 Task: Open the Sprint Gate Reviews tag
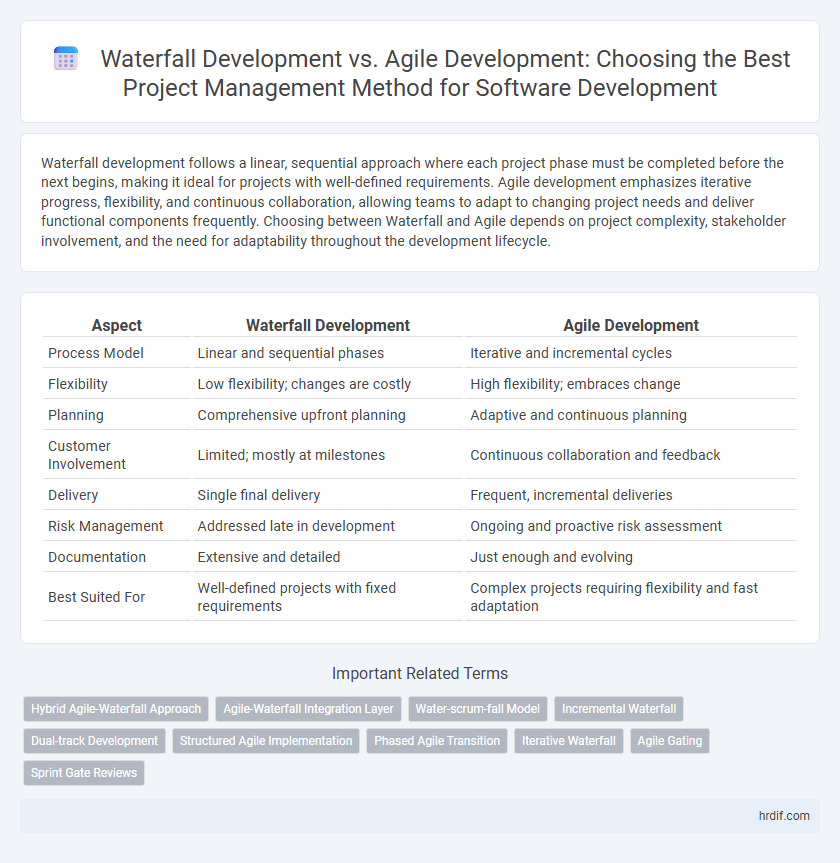(x=84, y=773)
